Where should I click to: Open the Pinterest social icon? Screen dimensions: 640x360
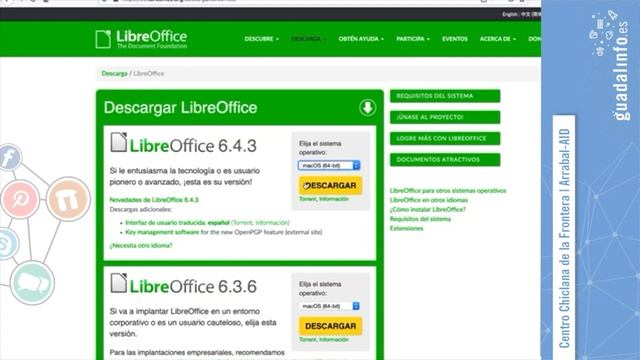pos(20,199)
